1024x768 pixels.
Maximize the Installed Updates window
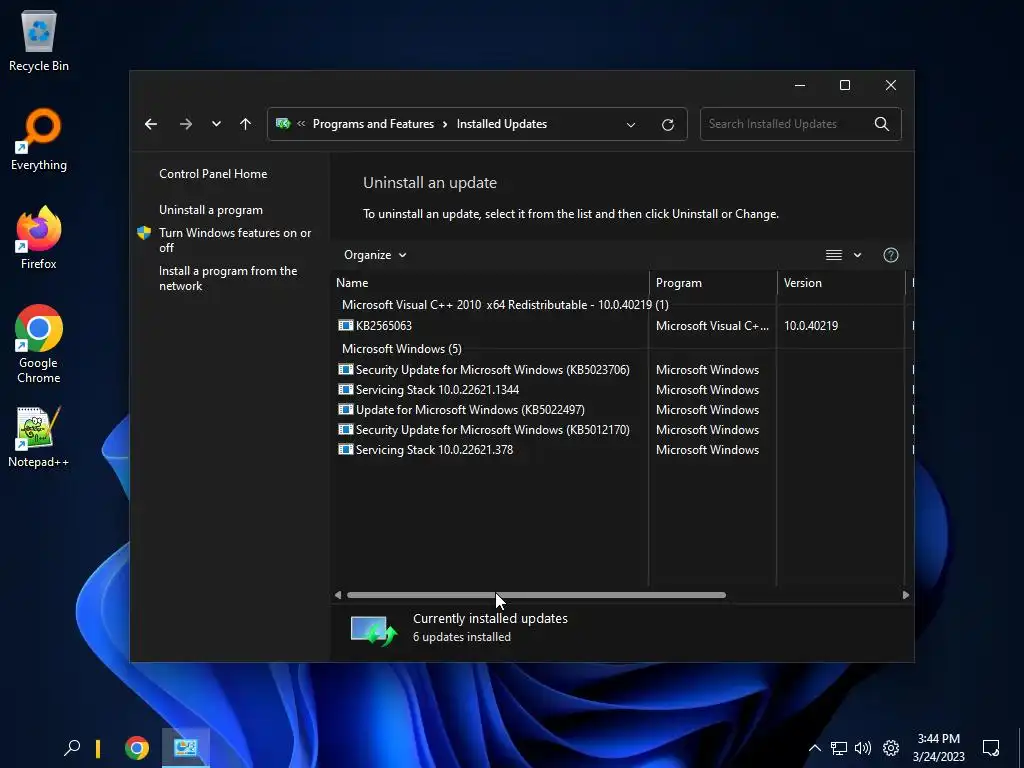(845, 86)
